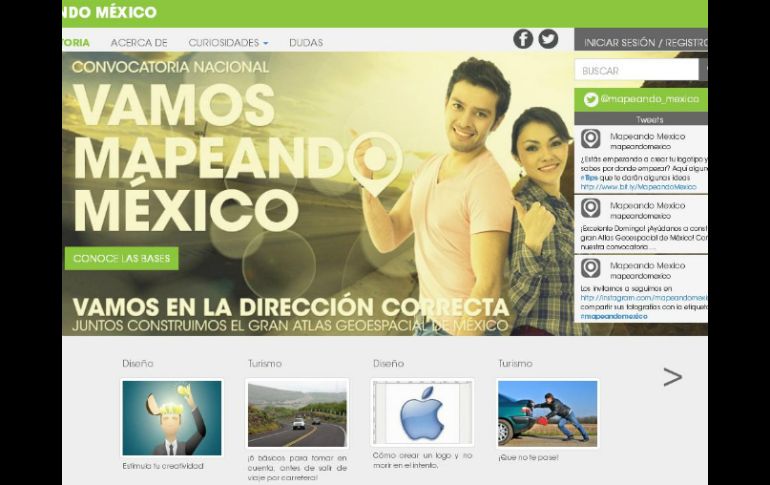
Task: Go to the Dudas page
Action: 306,43
